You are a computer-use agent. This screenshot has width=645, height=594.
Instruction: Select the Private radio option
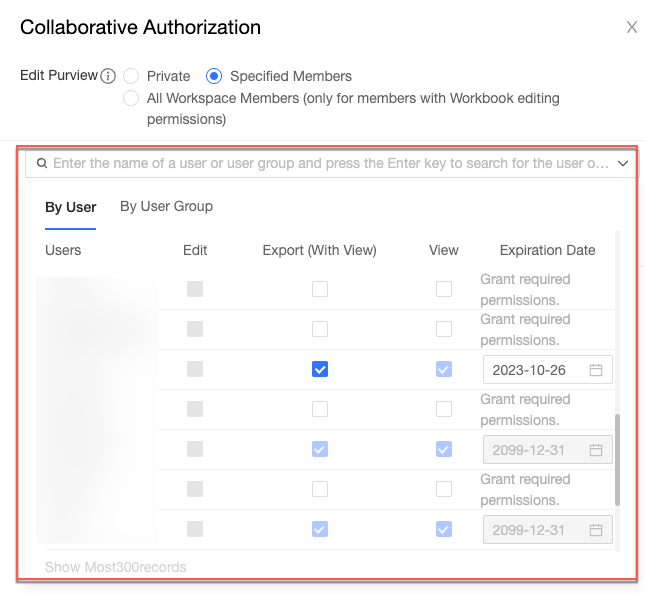click(131, 76)
